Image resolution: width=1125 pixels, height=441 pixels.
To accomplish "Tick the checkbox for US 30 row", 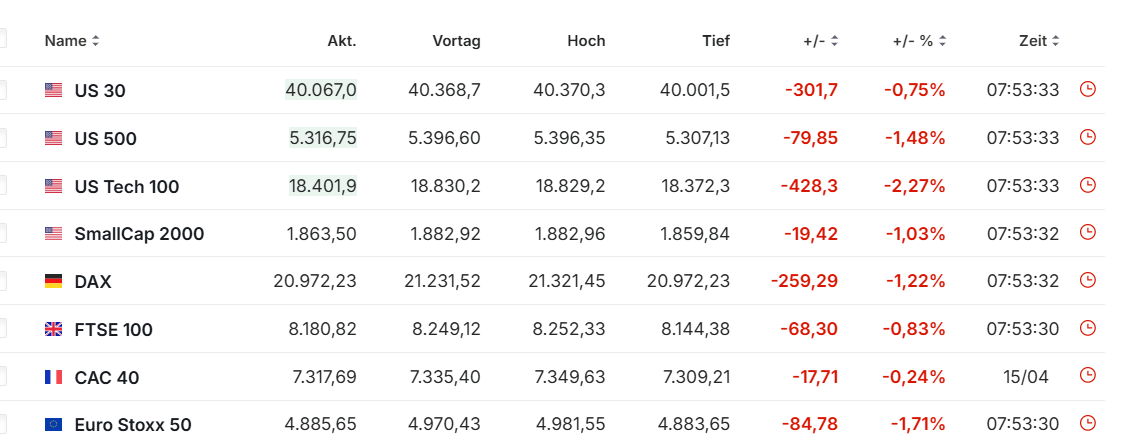I will coord(2,90).
